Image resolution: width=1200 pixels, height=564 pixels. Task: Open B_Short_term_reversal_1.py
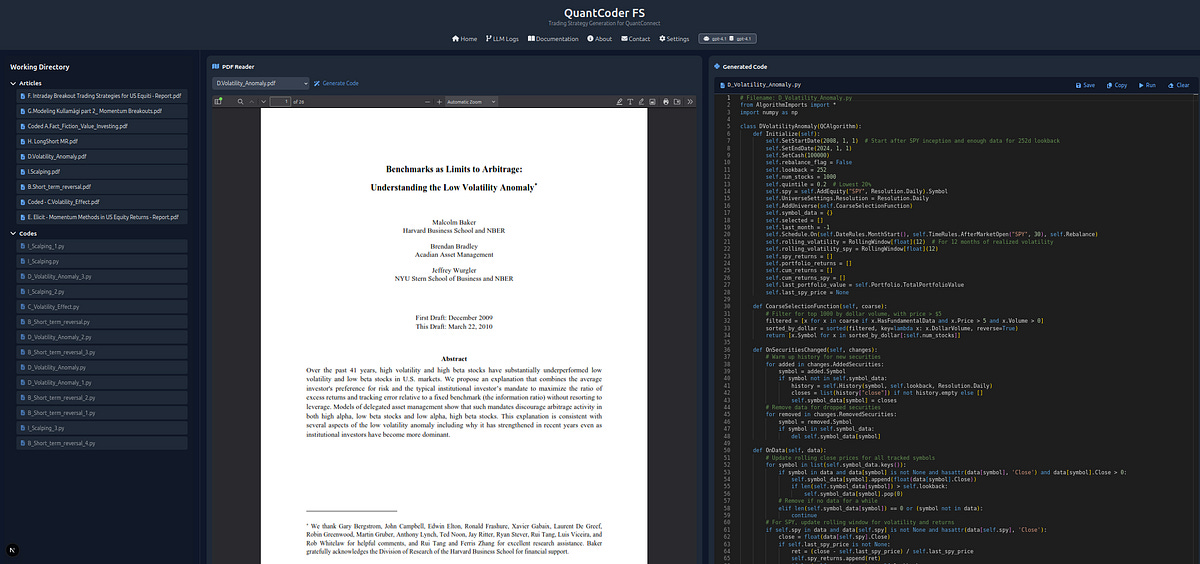103,412
